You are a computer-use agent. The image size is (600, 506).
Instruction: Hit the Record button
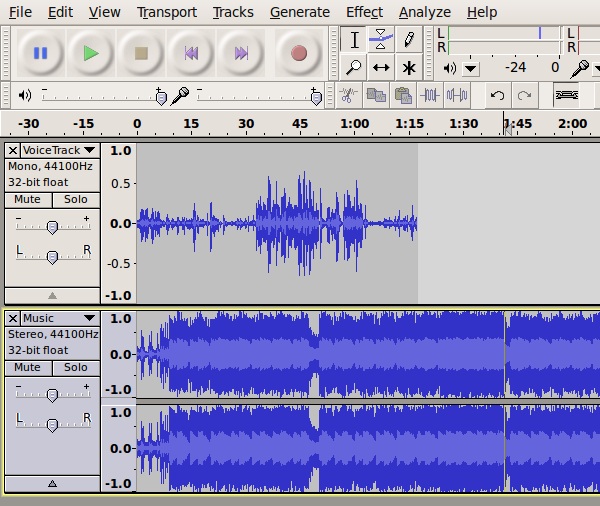(298, 53)
